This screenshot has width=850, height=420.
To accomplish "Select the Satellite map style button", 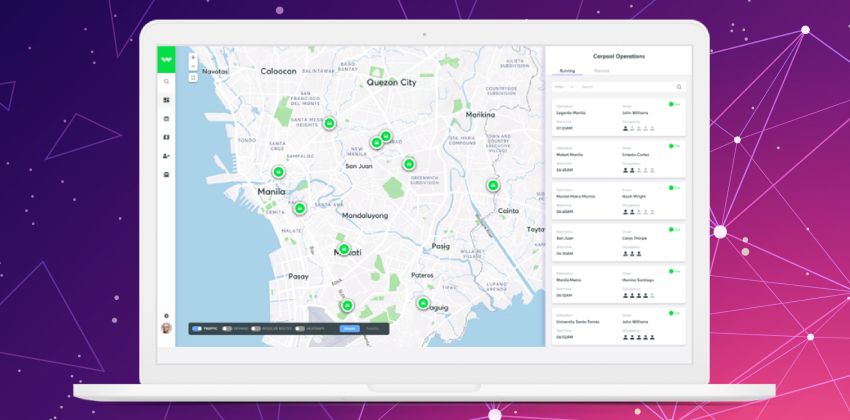I will click(x=372, y=328).
